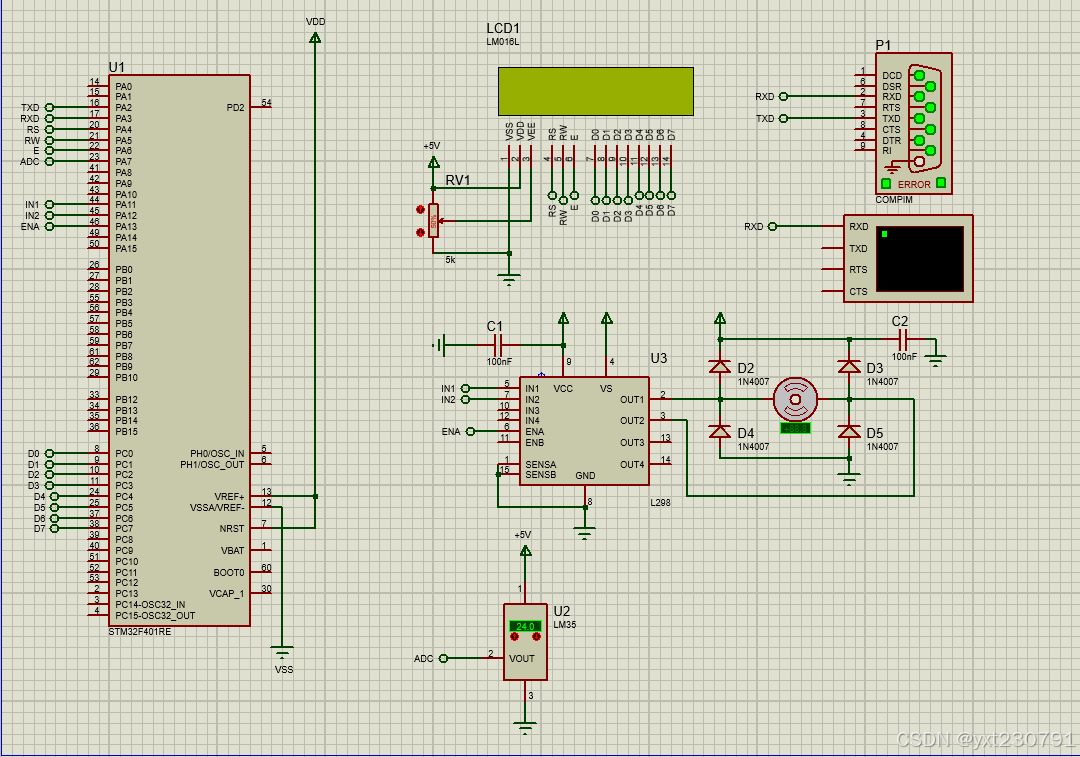Select the VSS ground symbol below U1
Screen dimensions: 1080x757
pos(282,652)
